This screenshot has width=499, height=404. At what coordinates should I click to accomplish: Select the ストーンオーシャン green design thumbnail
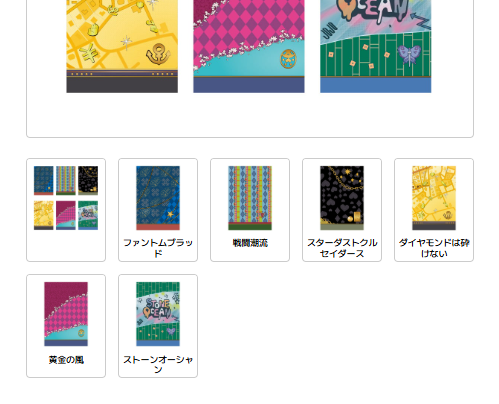pyautogui.click(x=158, y=314)
